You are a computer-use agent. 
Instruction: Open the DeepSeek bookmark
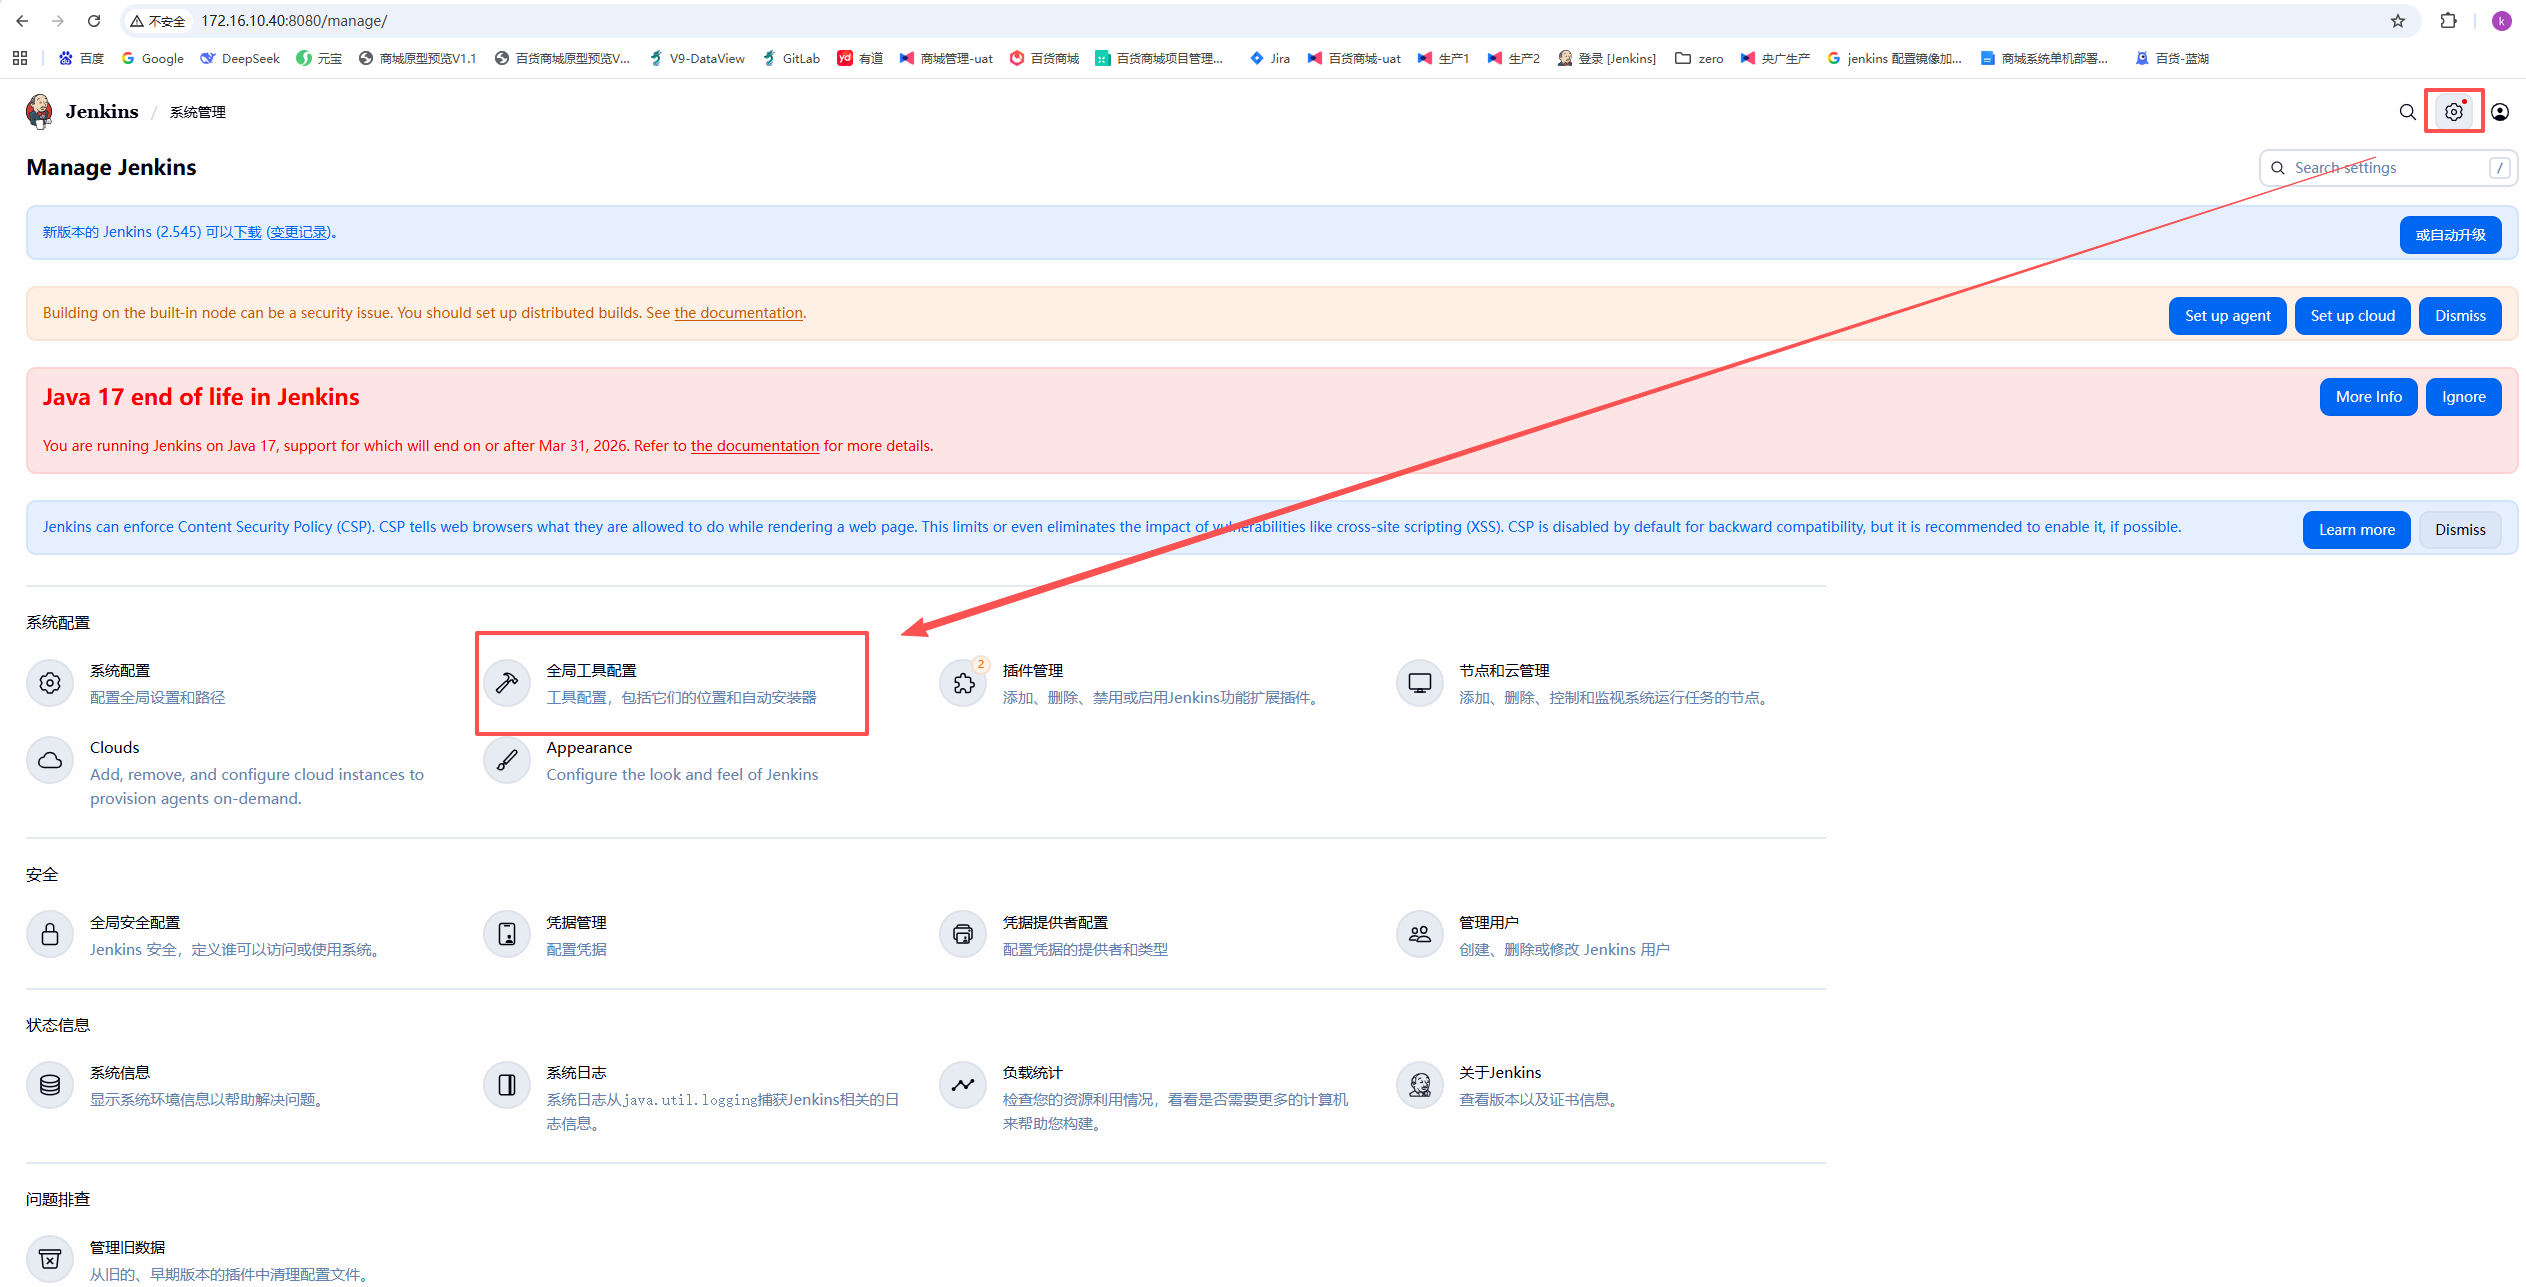click(240, 58)
